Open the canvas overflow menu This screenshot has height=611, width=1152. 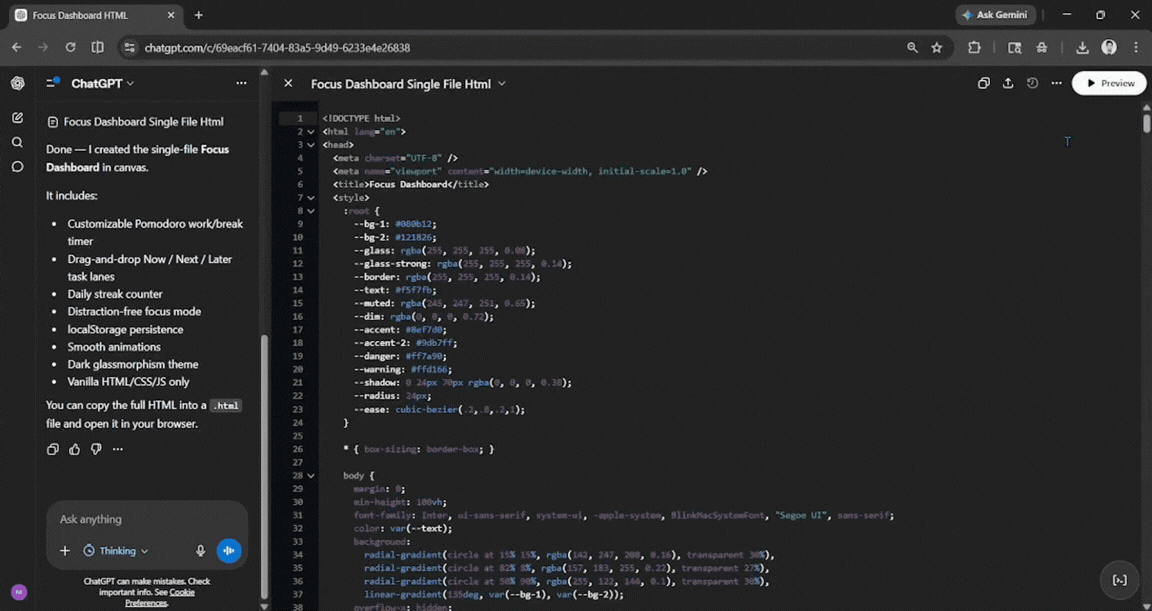(x=1056, y=84)
